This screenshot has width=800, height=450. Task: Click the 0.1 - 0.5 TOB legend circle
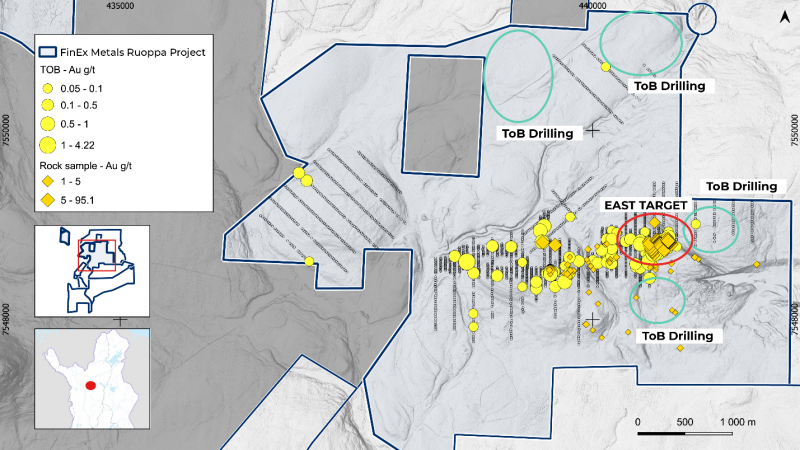click(47, 105)
